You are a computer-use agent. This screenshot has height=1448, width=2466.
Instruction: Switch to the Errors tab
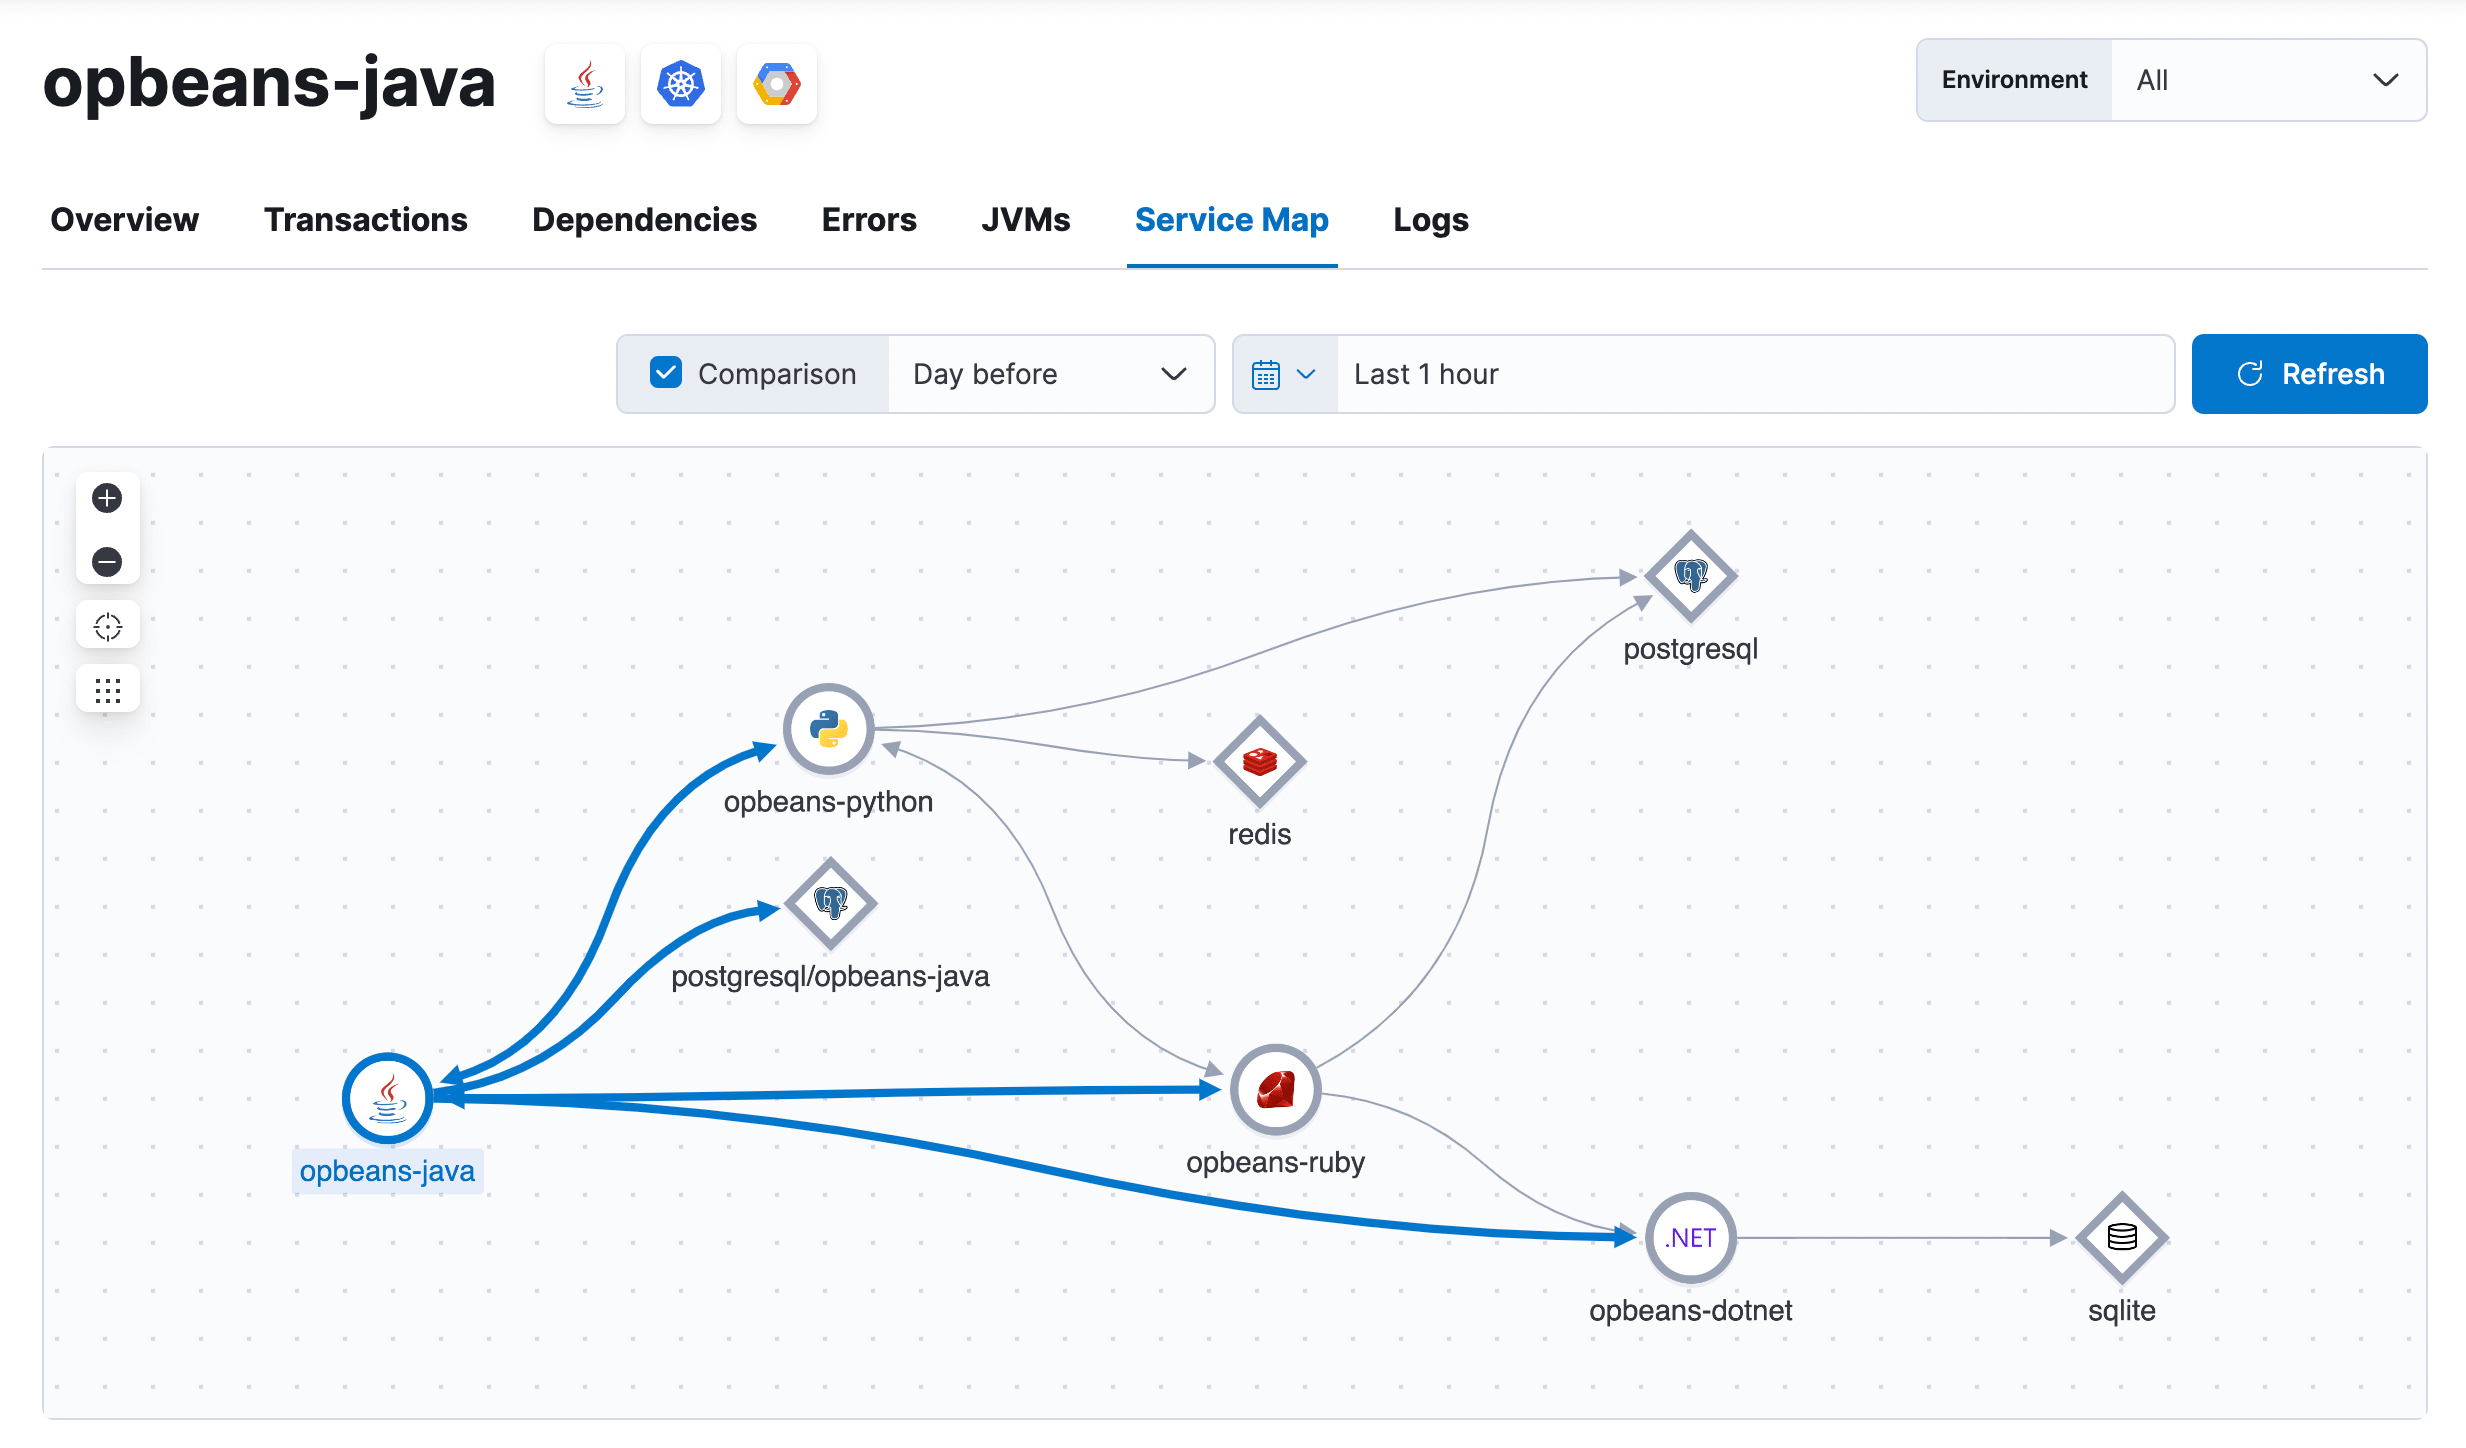869,220
